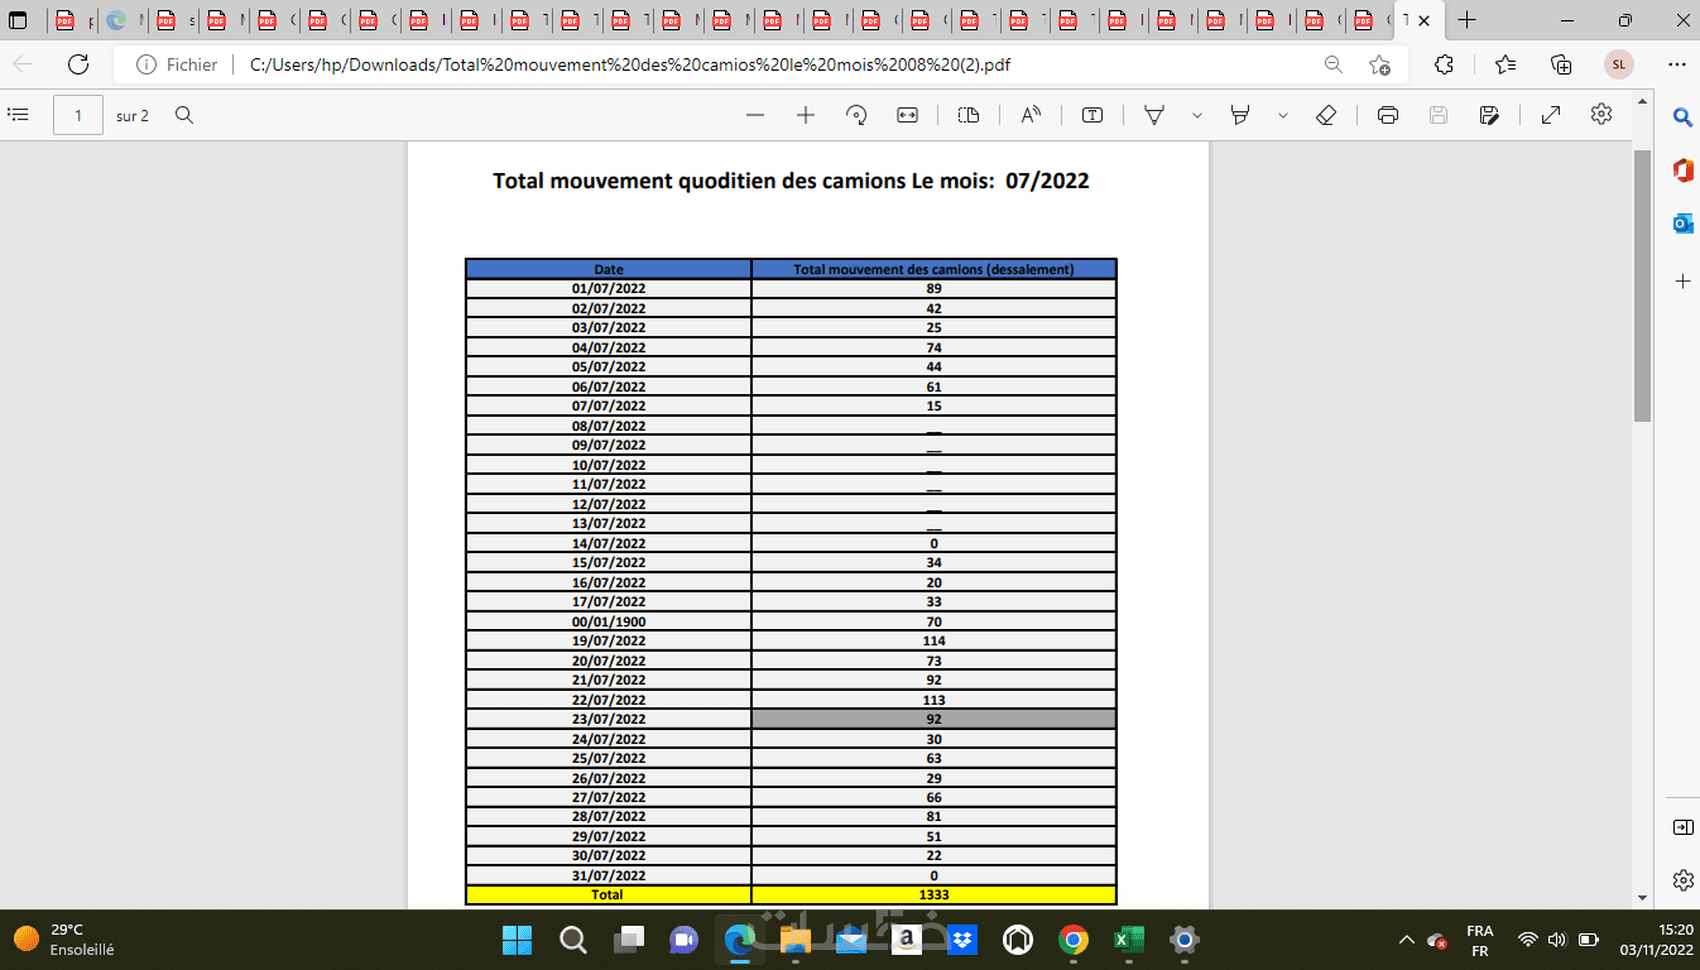Start Read aloud for the PDF
Image resolution: width=1700 pixels, height=970 pixels.
pos(1031,115)
